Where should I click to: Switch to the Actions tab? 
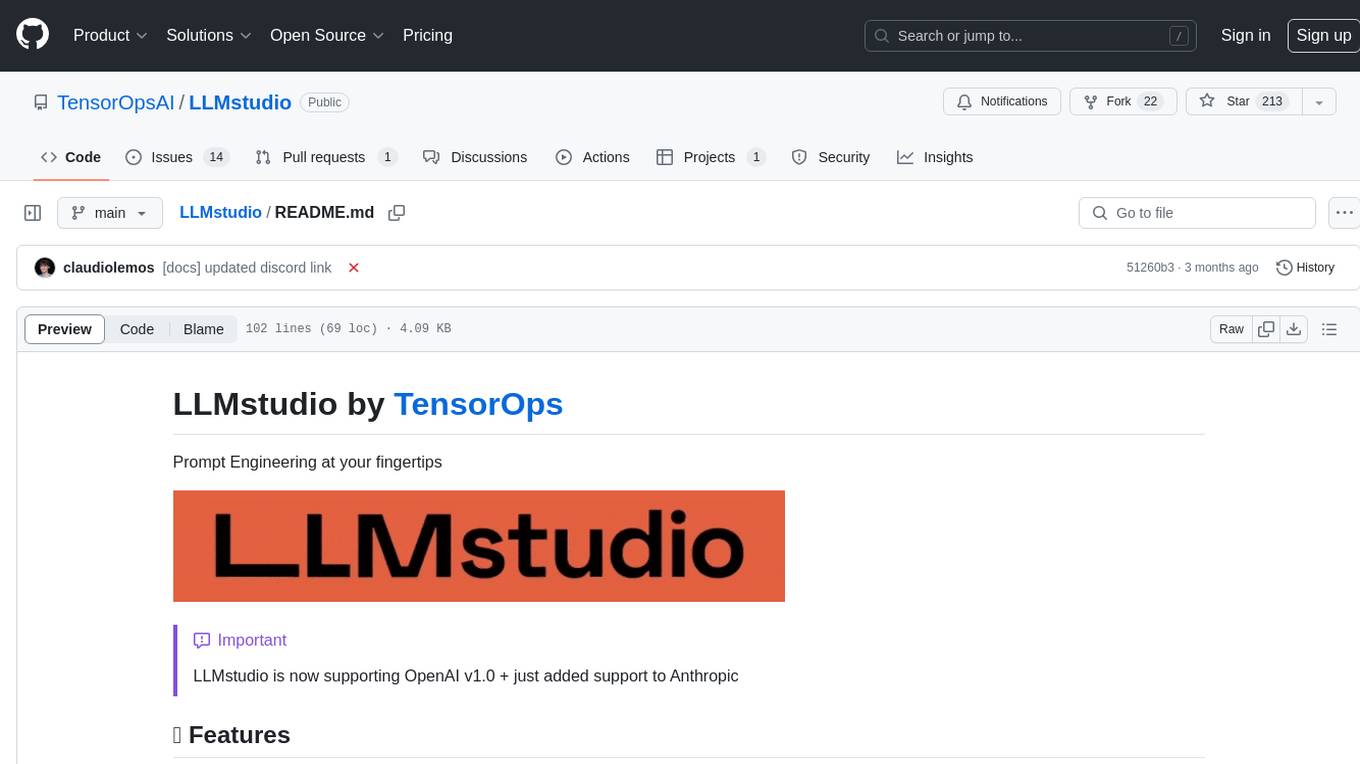click(x=592, y=157)
